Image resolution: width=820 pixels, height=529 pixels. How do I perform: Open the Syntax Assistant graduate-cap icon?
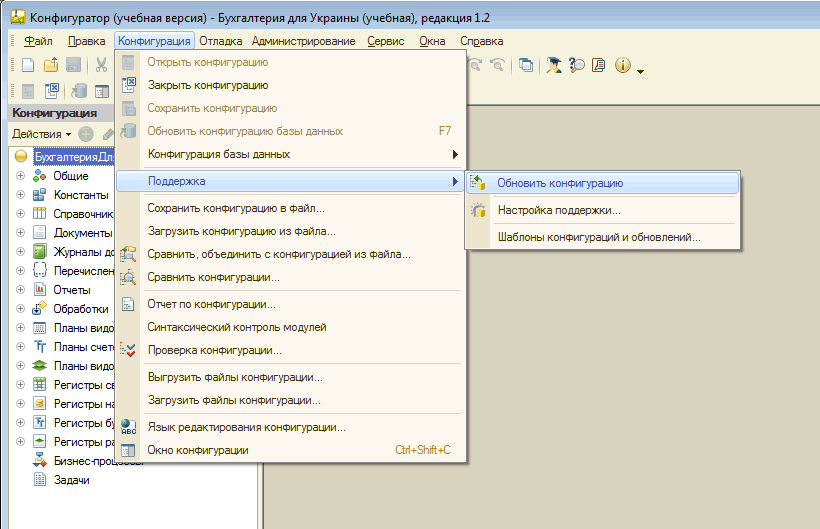[x=553, y=65]
